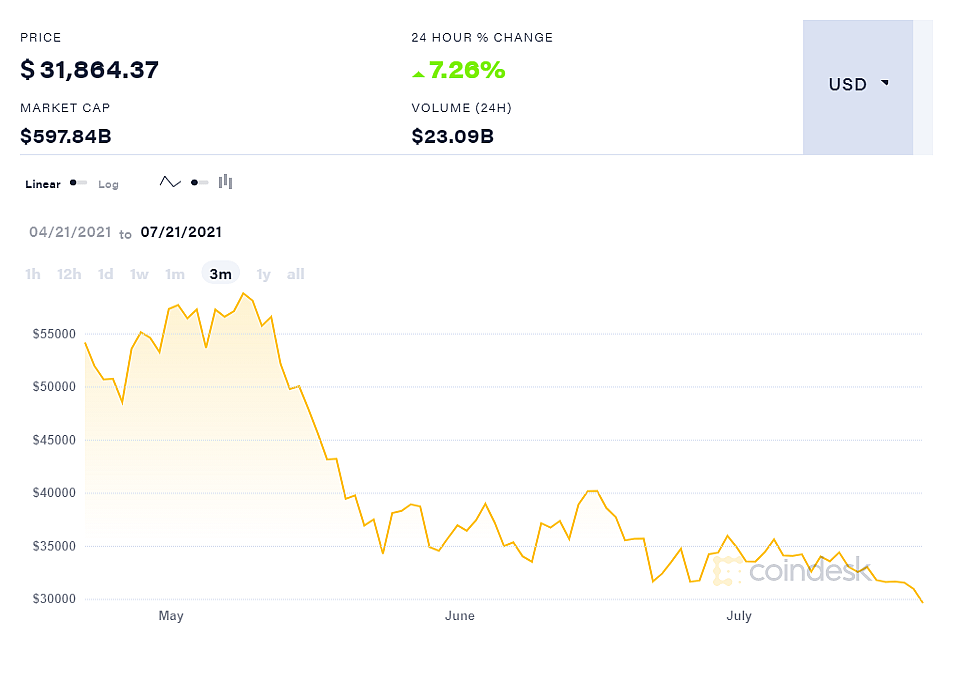953x696 pixels.
Task: Switch to the 1d time range
Action: [105, 274]
